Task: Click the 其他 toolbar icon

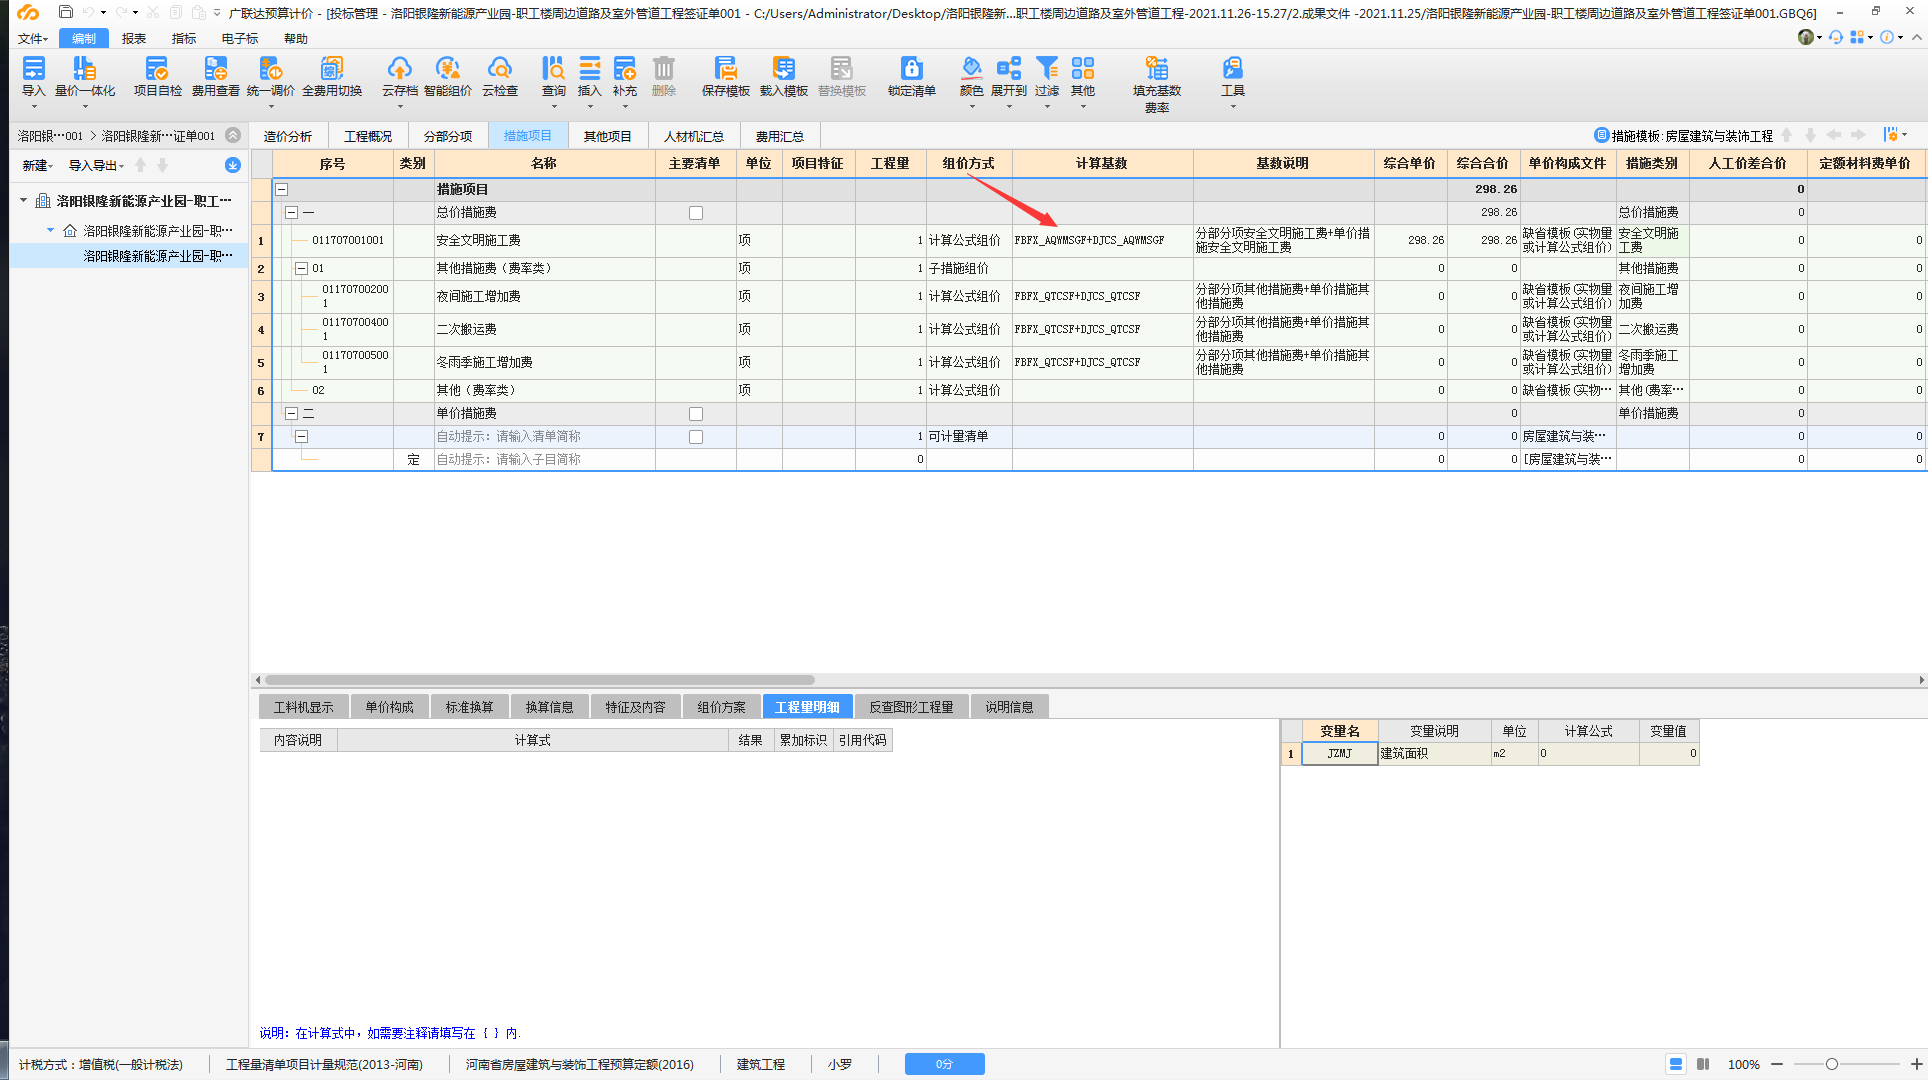Action: click(1082, 77)
